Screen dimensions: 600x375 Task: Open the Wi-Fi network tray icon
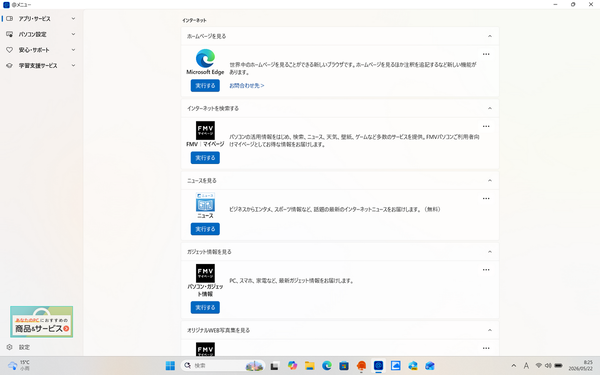(539, 365)
